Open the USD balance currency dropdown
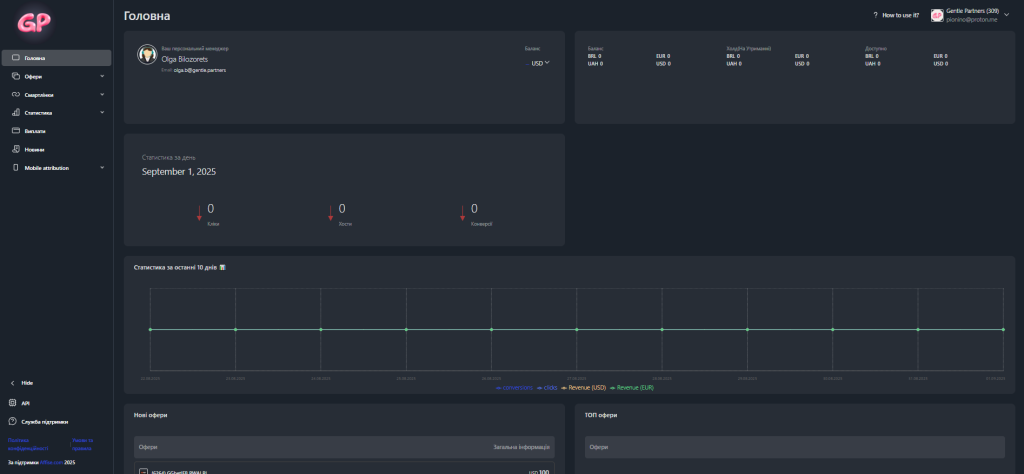Screen dimensions: 1024x474 click(x=540, y=63)
